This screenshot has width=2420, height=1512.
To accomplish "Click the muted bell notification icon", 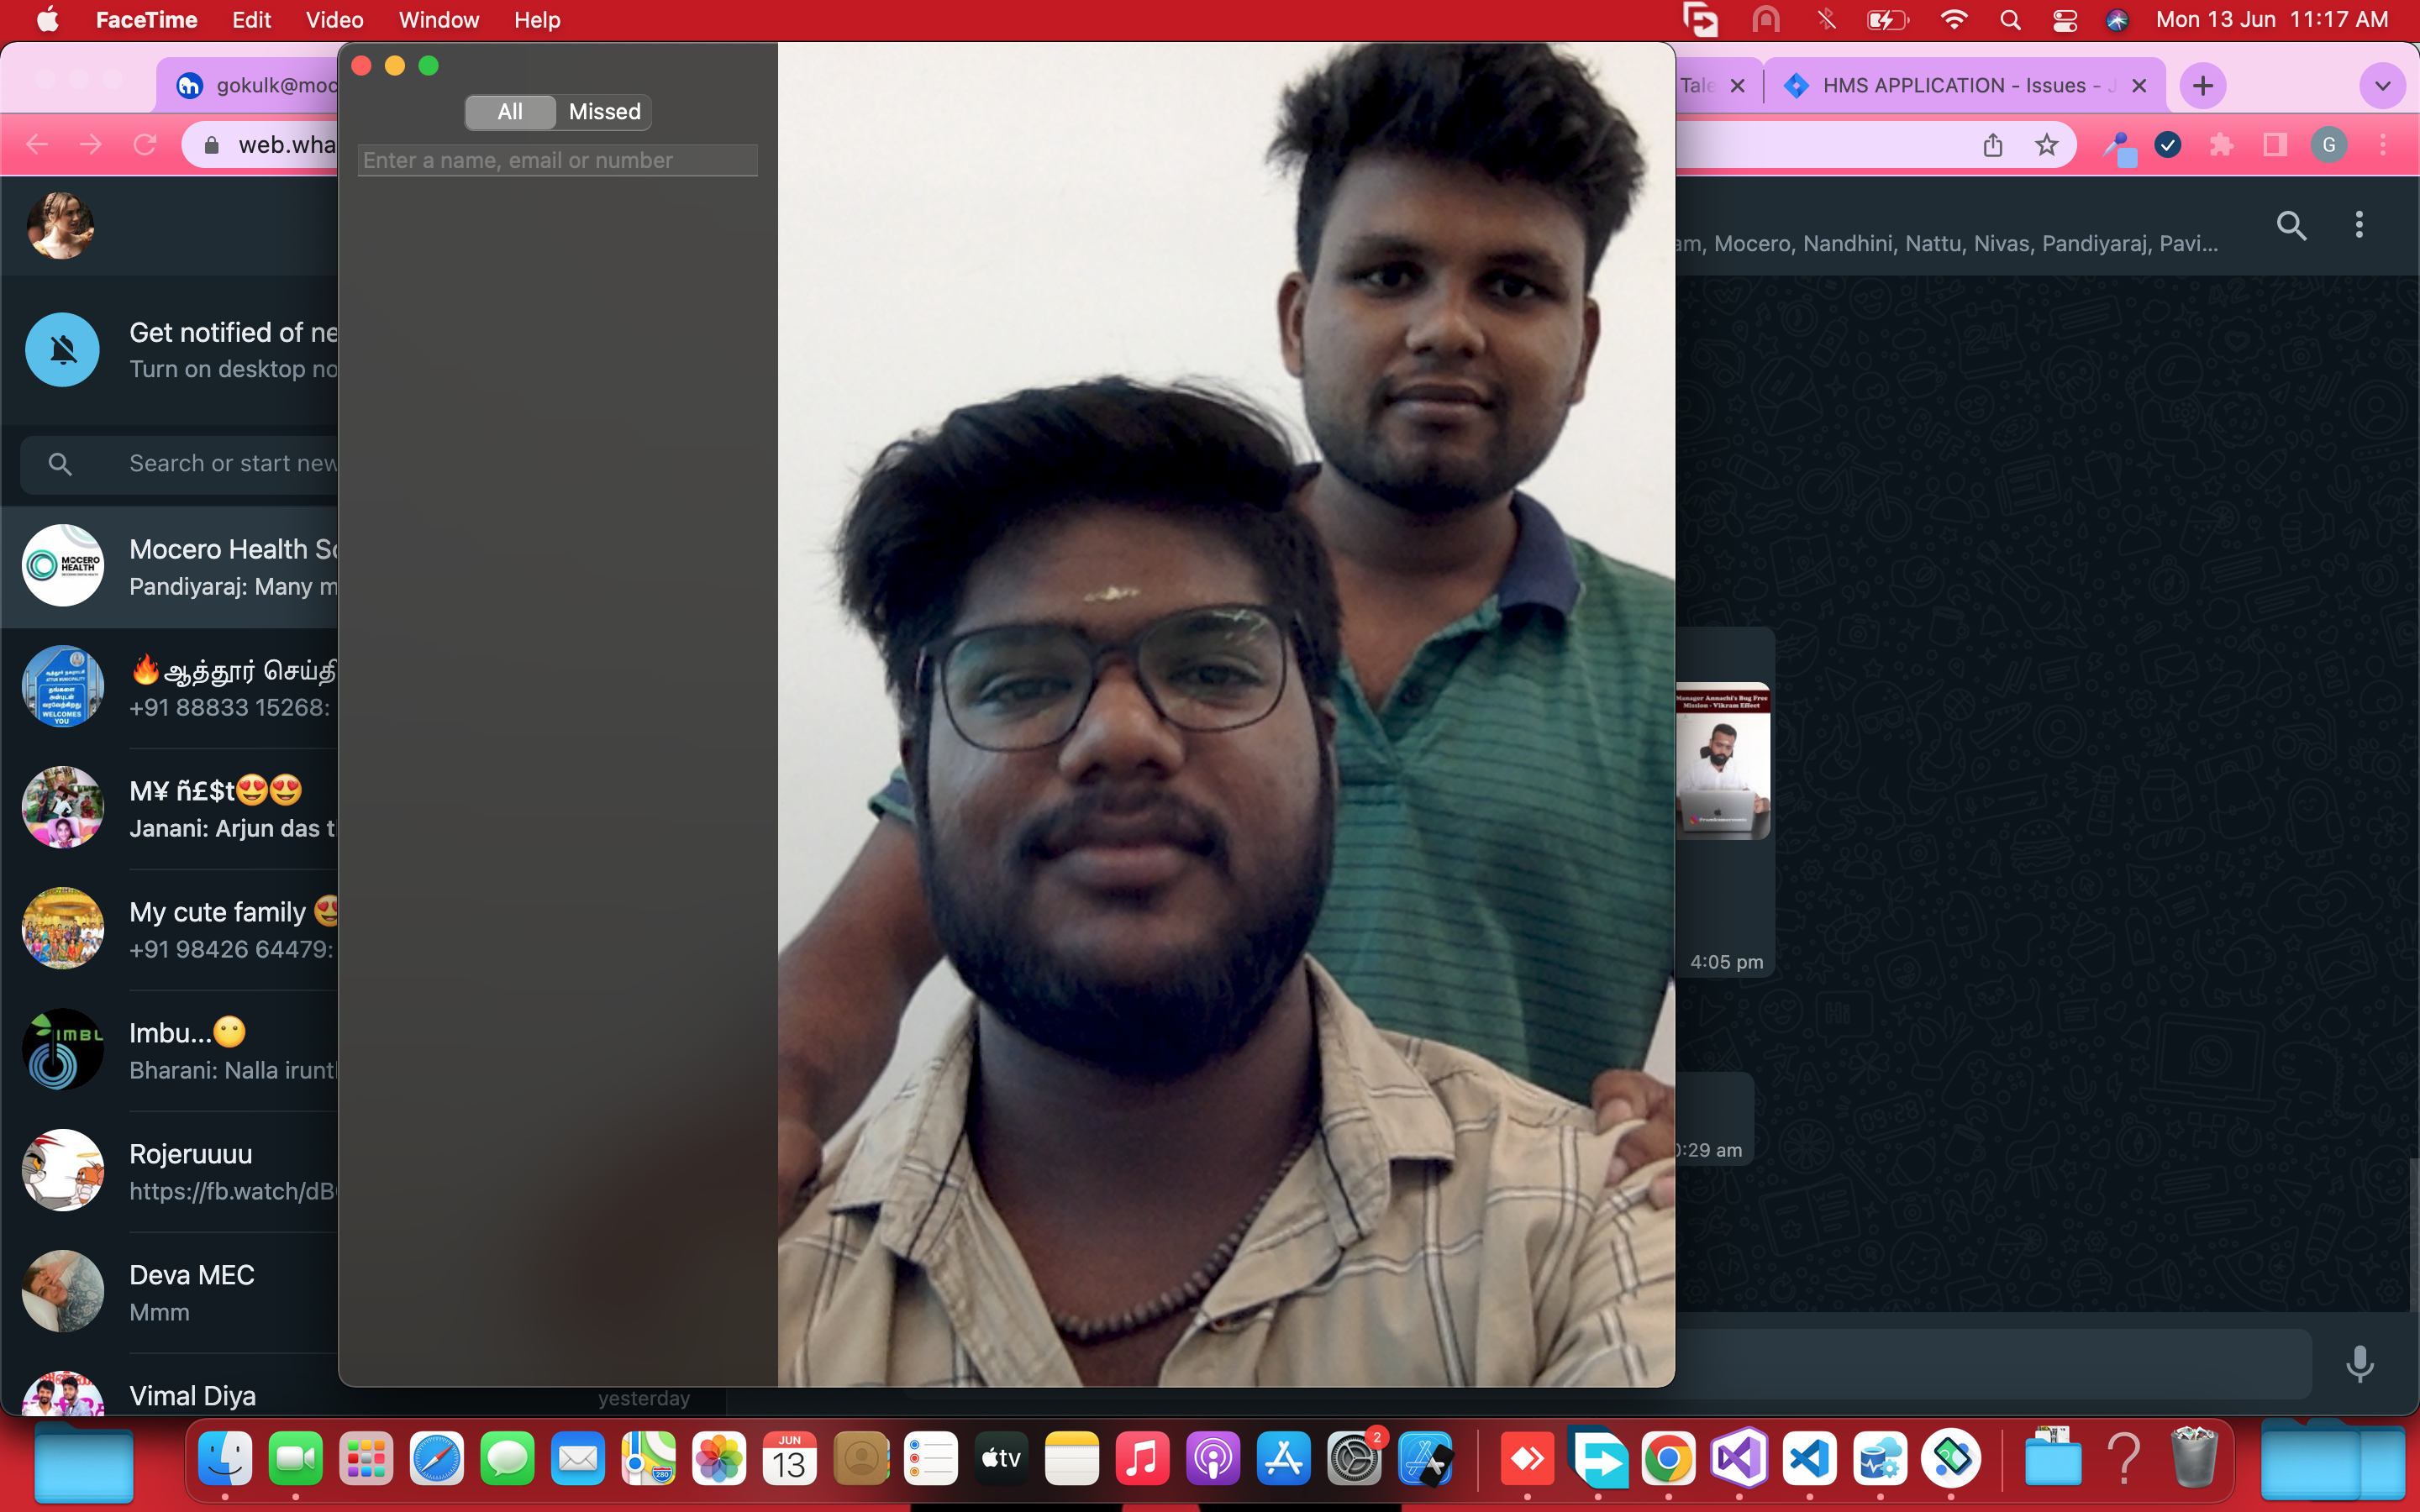I will click(63, 350).
